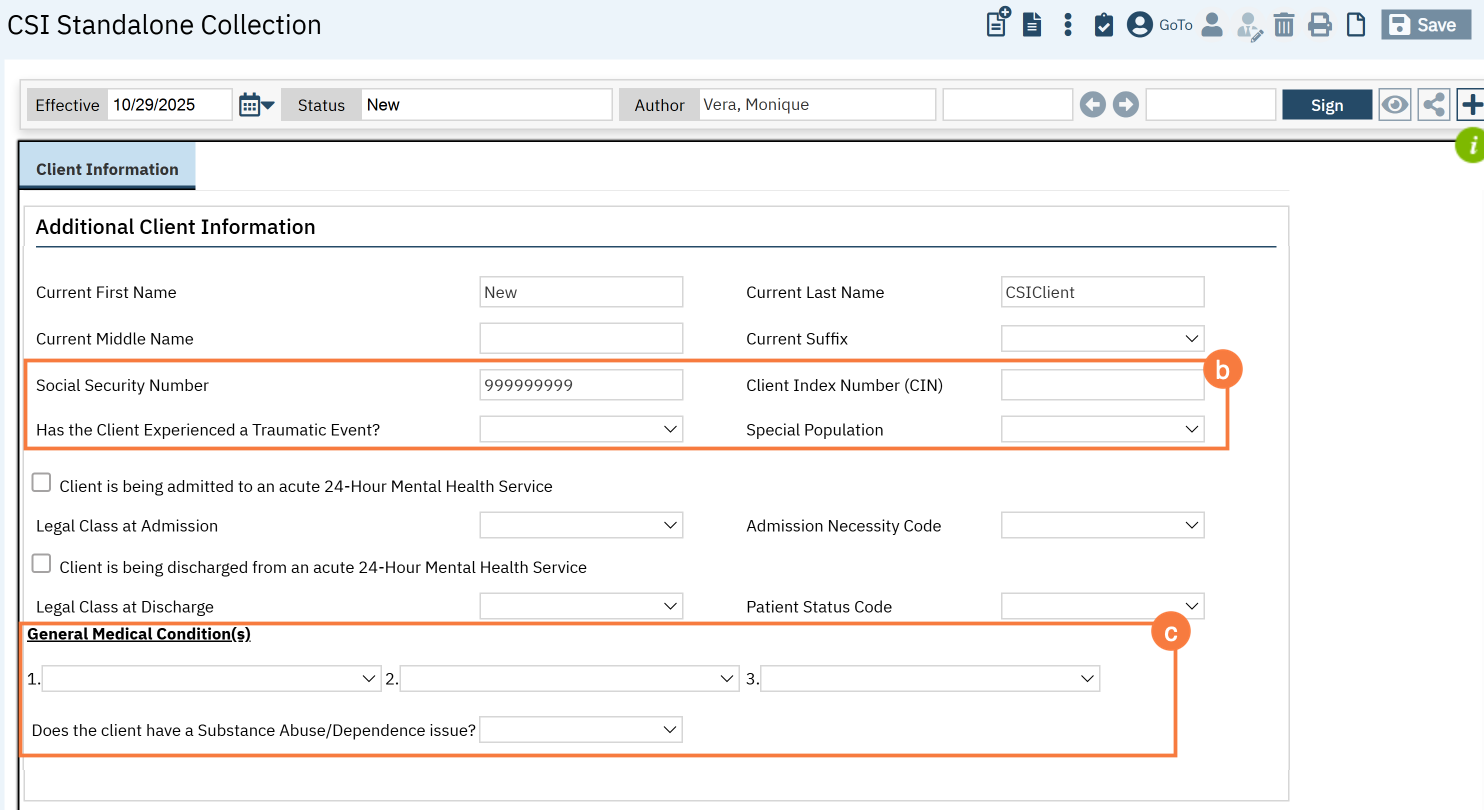Screen dimensions: 1484x810
Task: Expand the Special Population dropdown
Action: click(1102, 430)
